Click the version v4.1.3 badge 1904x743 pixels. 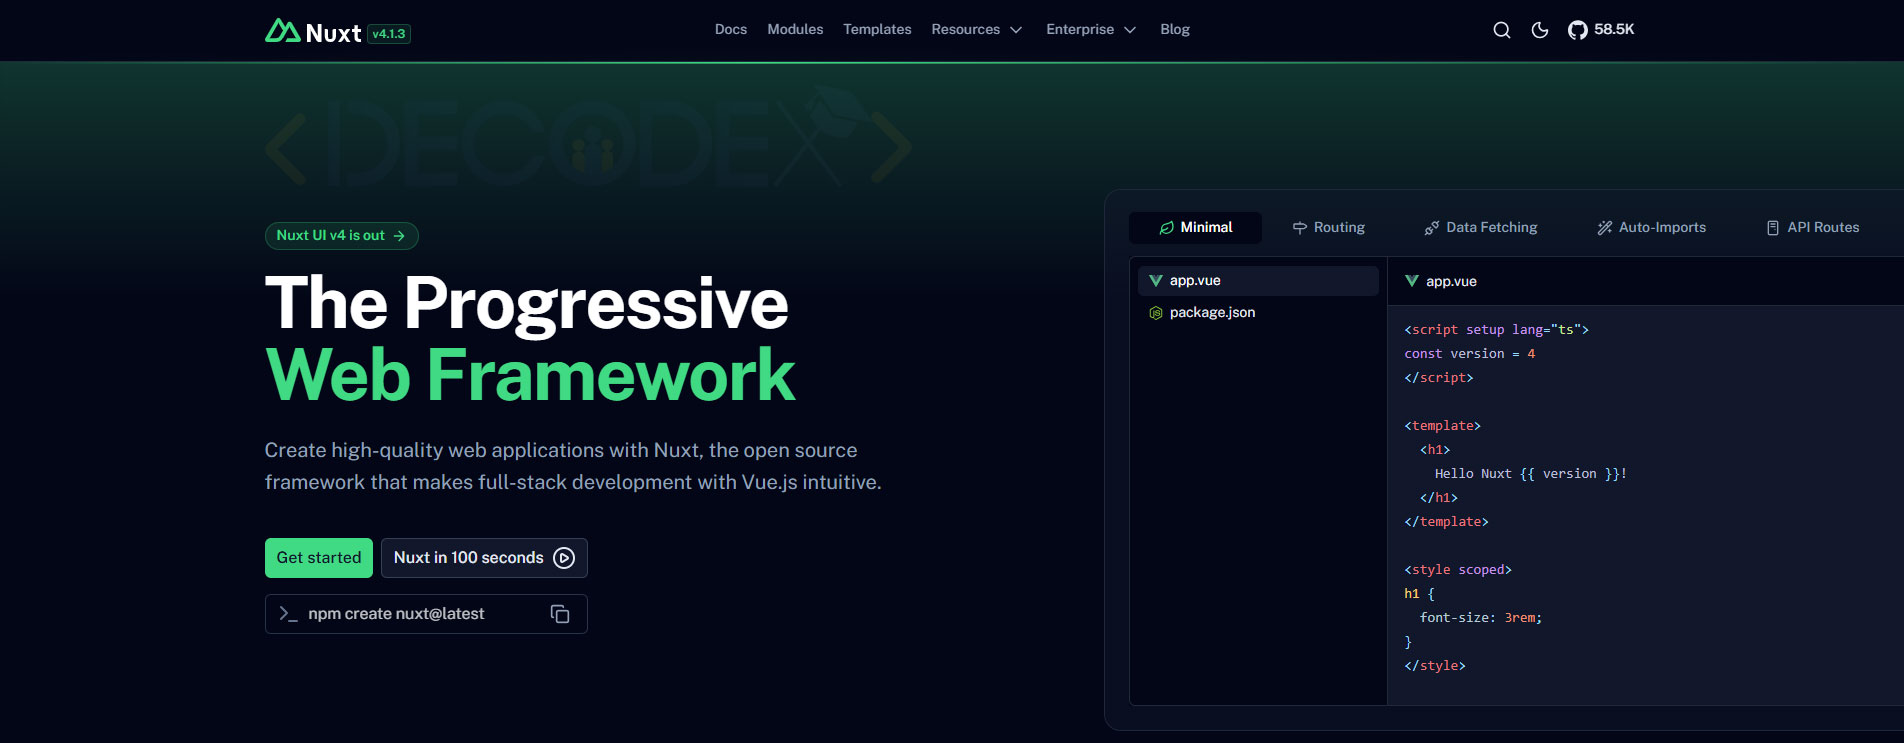click(x=389, y=34)
